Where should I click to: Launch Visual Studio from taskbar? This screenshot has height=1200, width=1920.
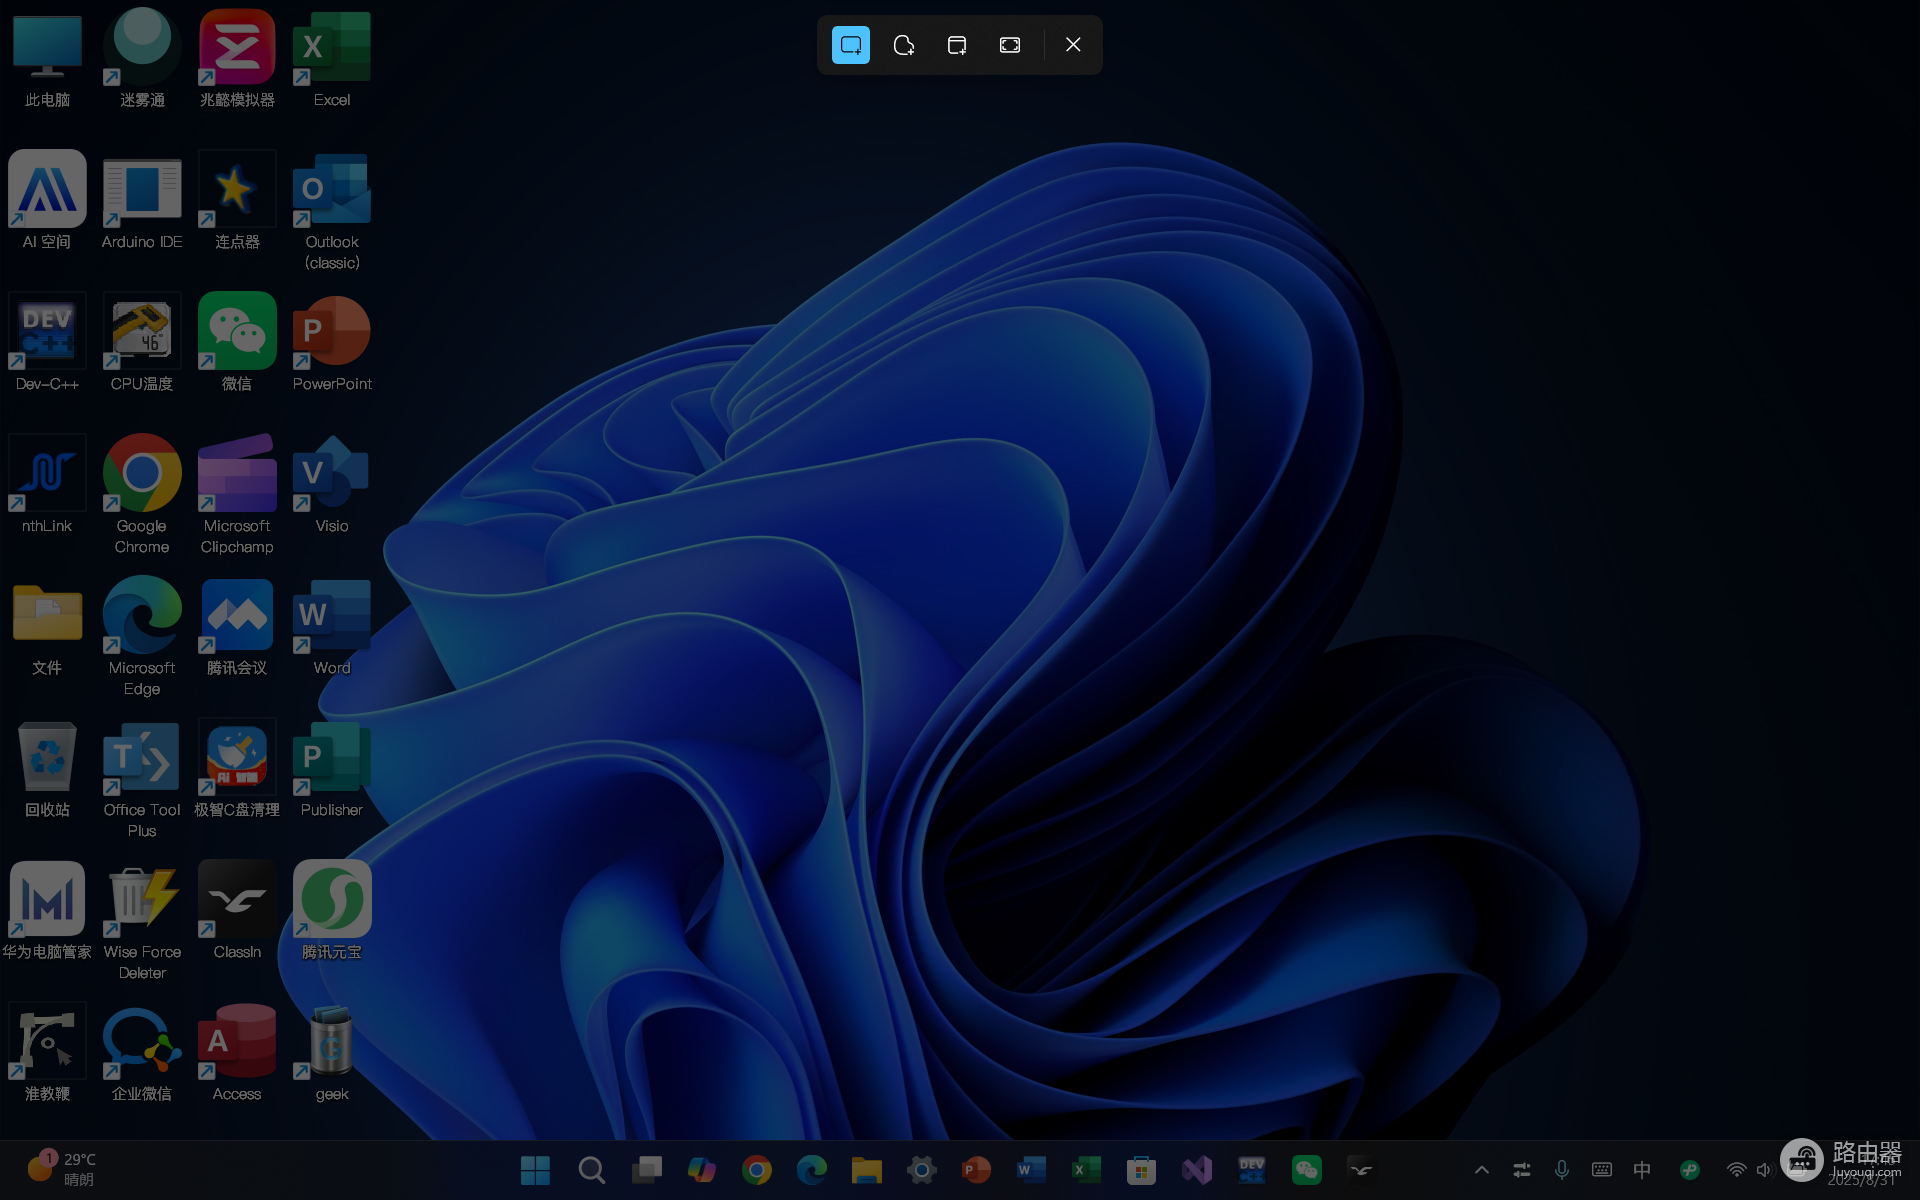pos(1196,1169)
